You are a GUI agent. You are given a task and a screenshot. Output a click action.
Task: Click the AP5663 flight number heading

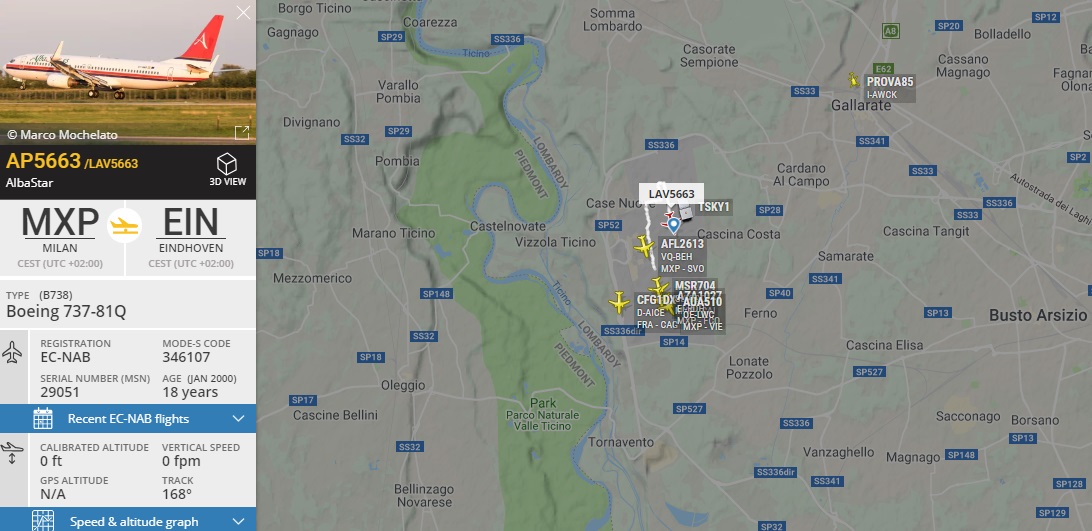[x=43, y=161]
